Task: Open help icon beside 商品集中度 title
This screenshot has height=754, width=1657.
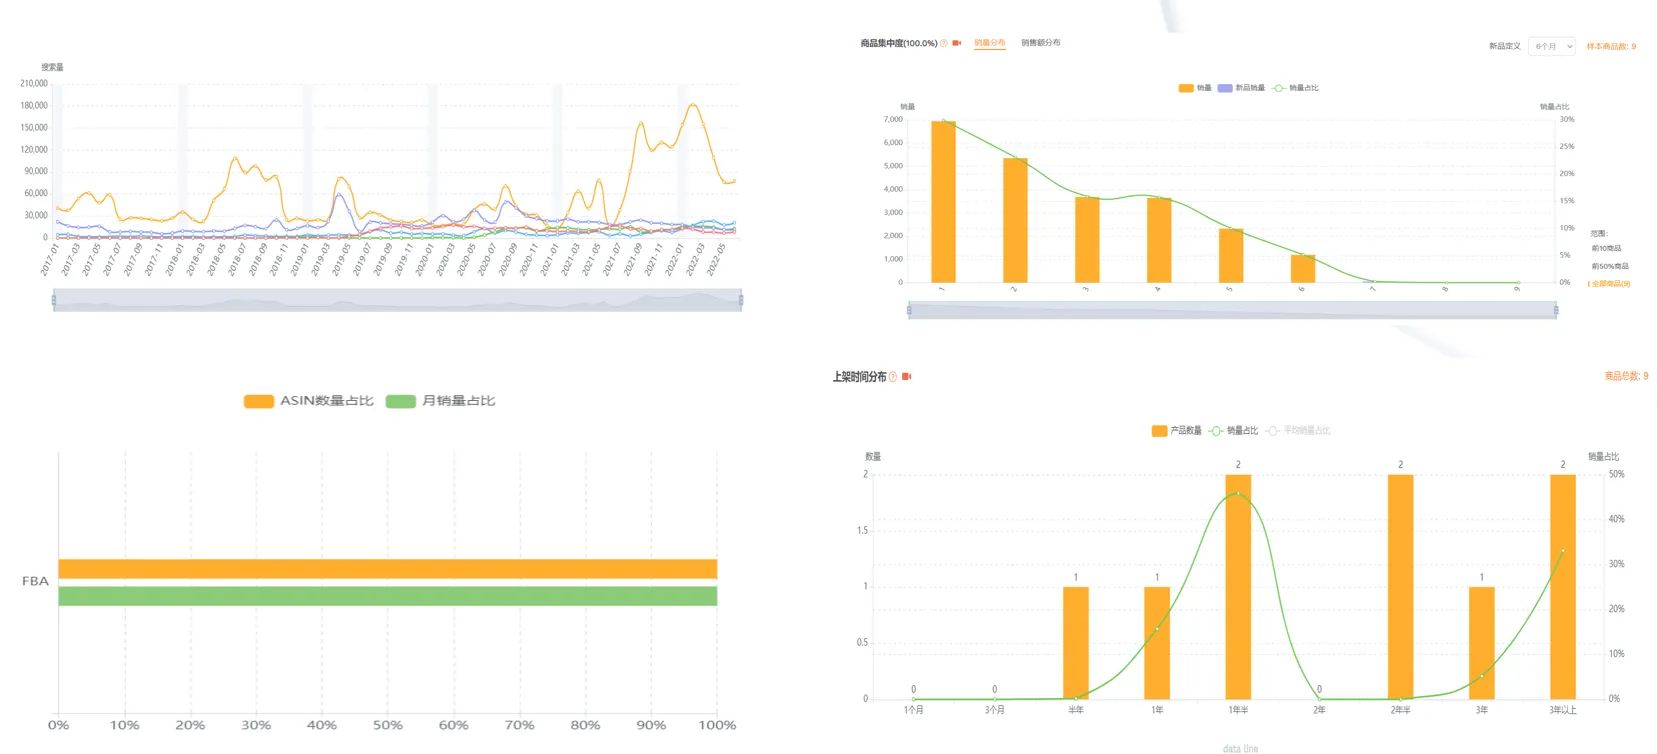Action: click(x=943, y=43)
